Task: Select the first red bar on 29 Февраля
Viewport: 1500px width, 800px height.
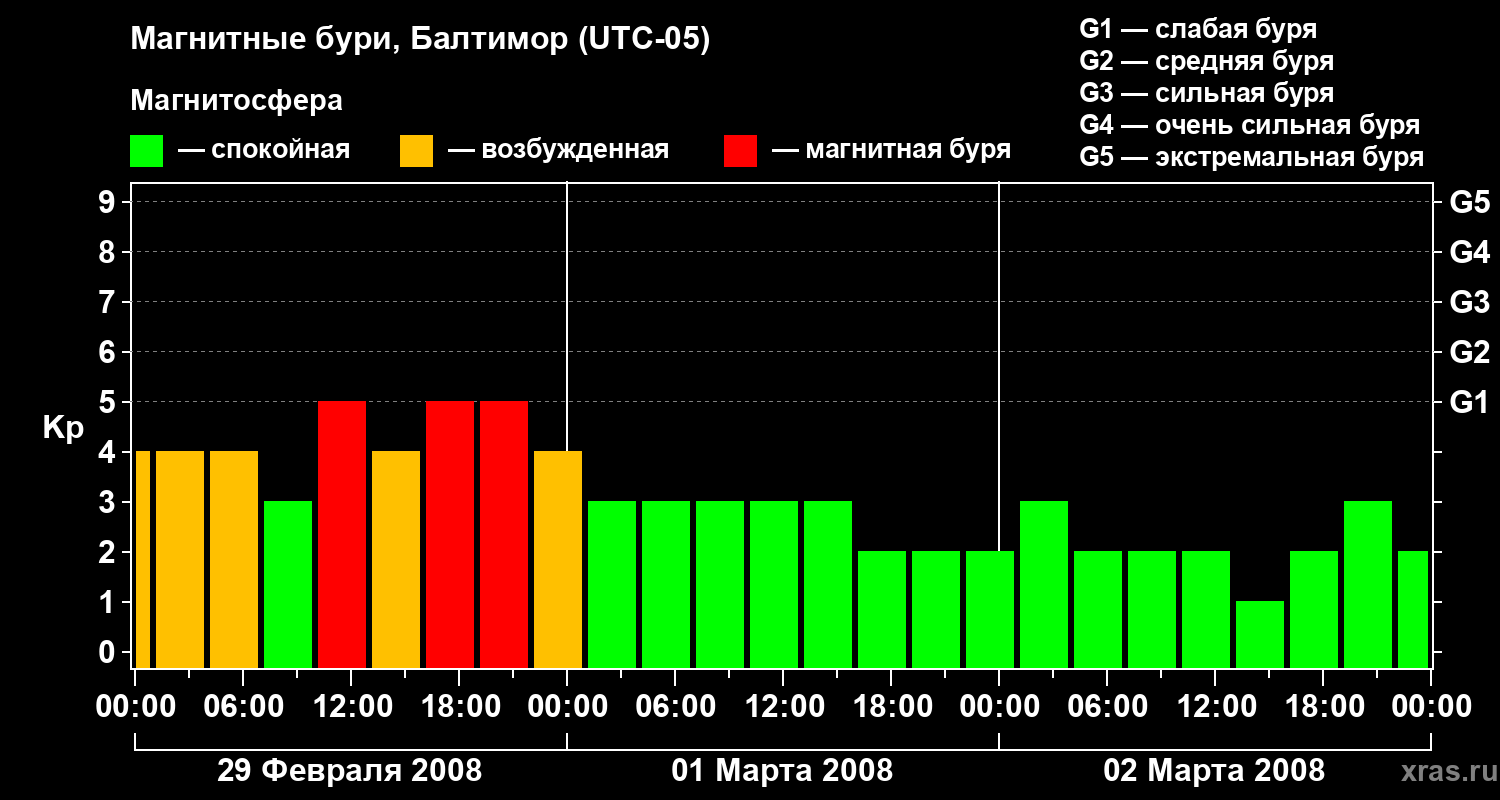Action: click(342, 534)
